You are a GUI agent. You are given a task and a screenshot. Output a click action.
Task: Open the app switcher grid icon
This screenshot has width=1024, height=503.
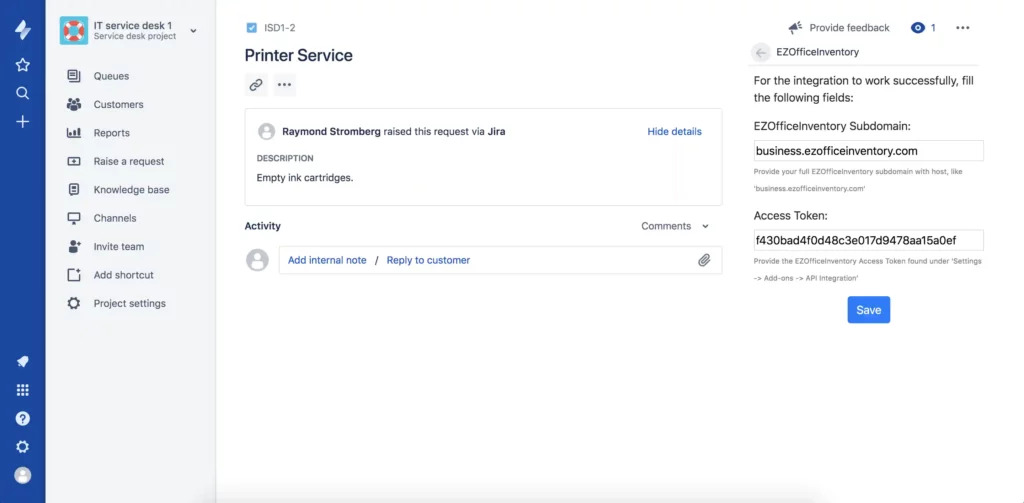22,390
